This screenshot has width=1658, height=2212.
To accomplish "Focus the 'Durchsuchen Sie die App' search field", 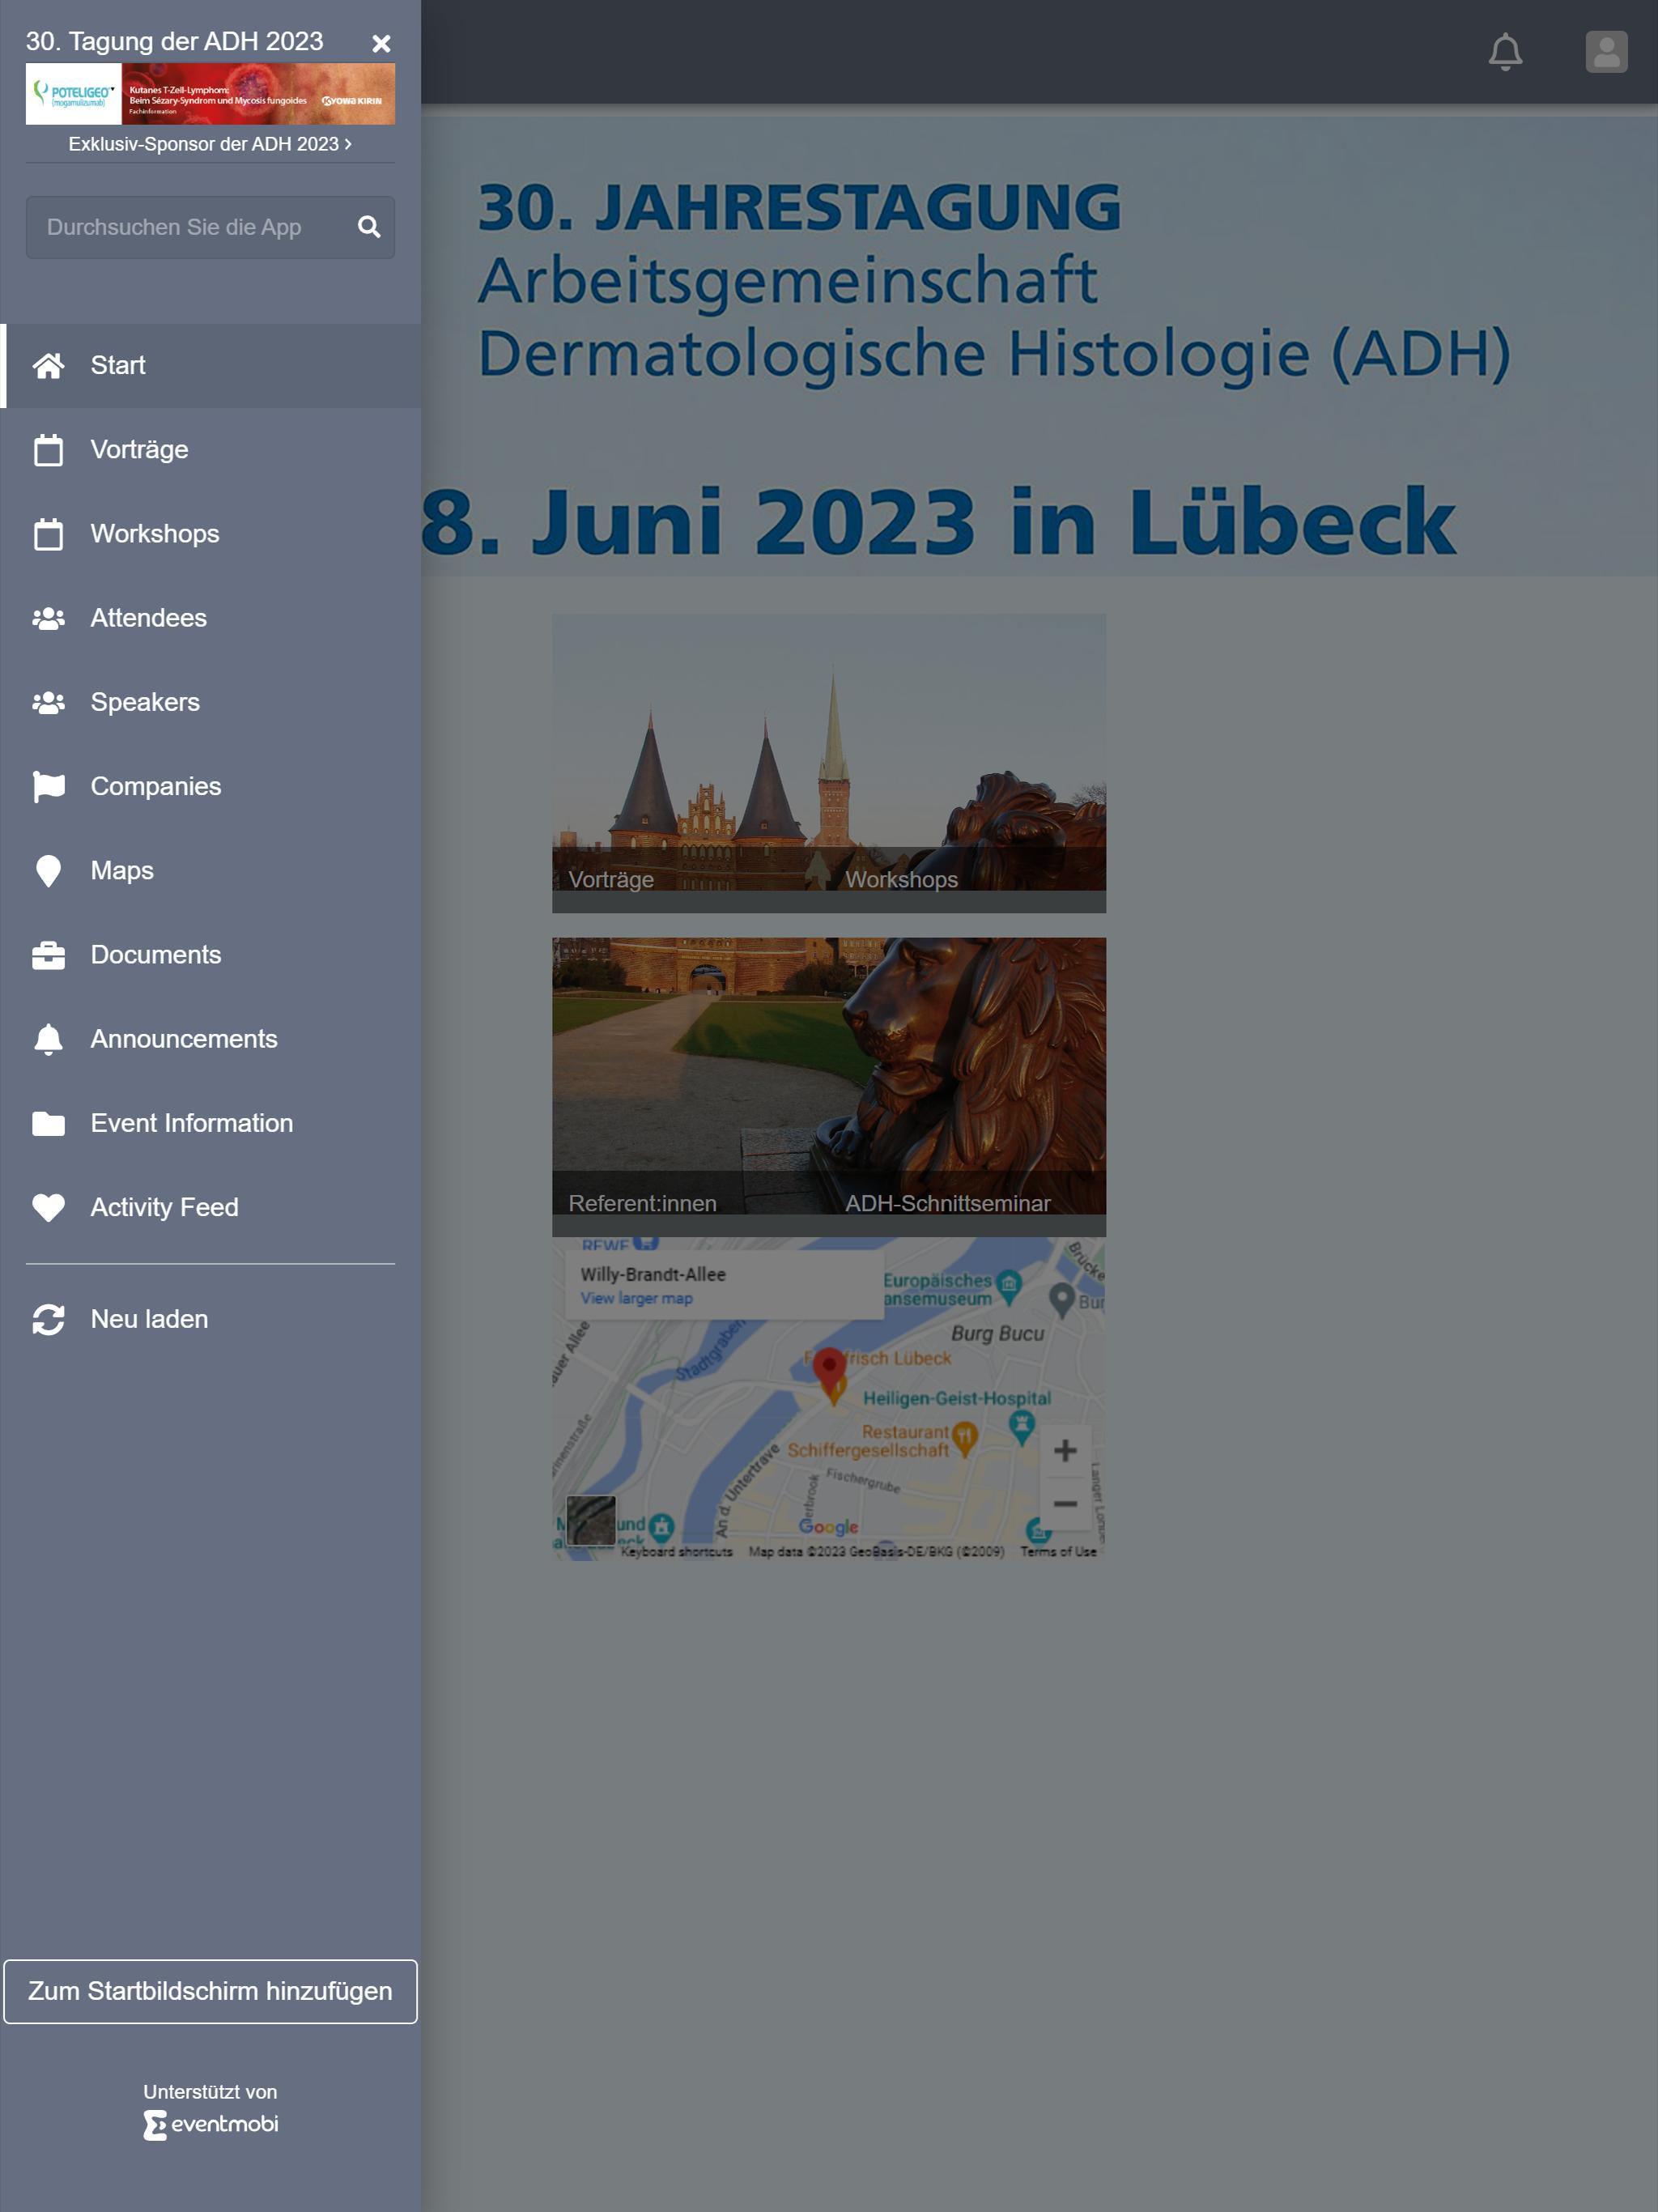I will click(210, 227).
